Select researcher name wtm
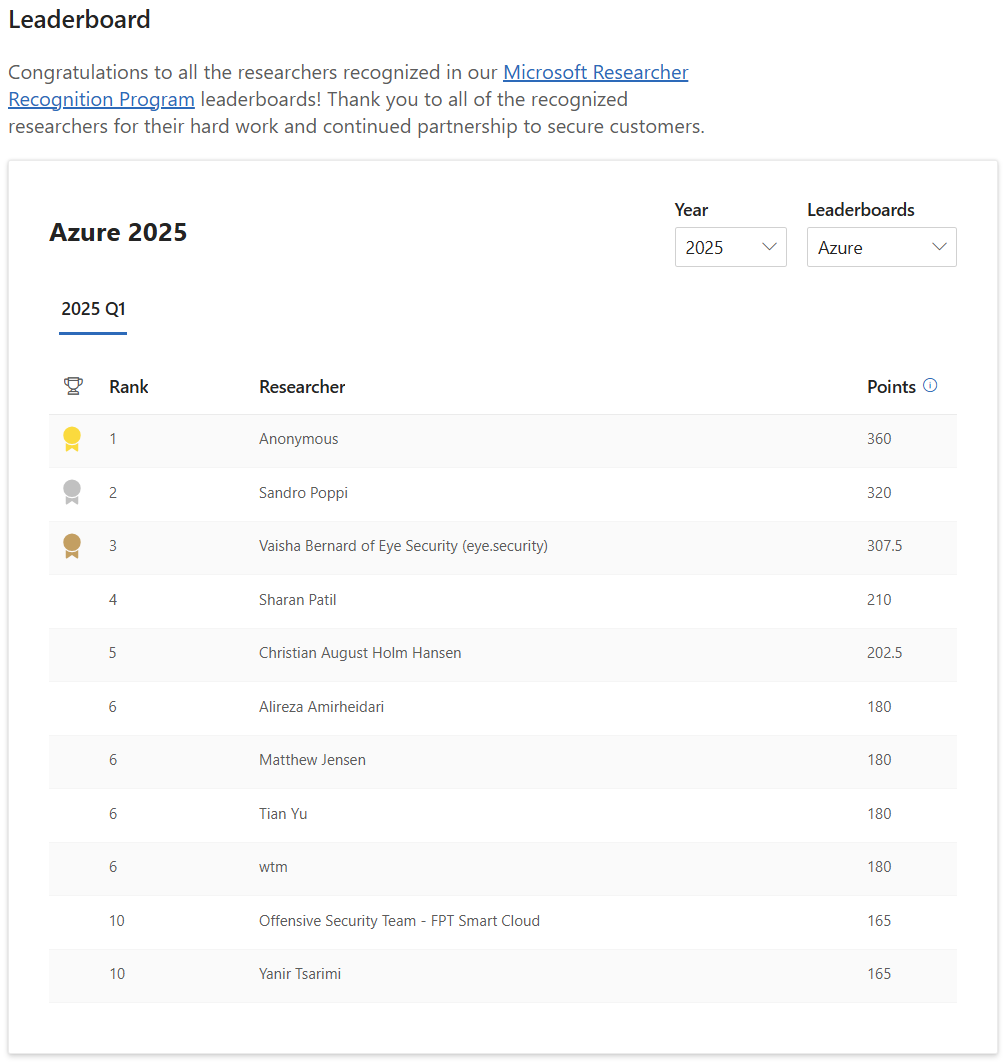Screen dimensions: 1006x1063 click(x=273, y=867)
